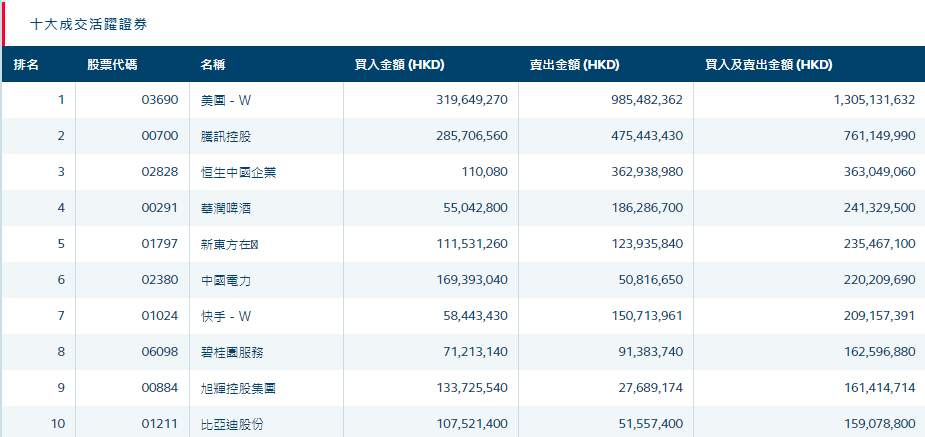The height and width of the screenshot is (437, 925).
Task: Select sell amount 150,713,961
Action: pos(647,316)
